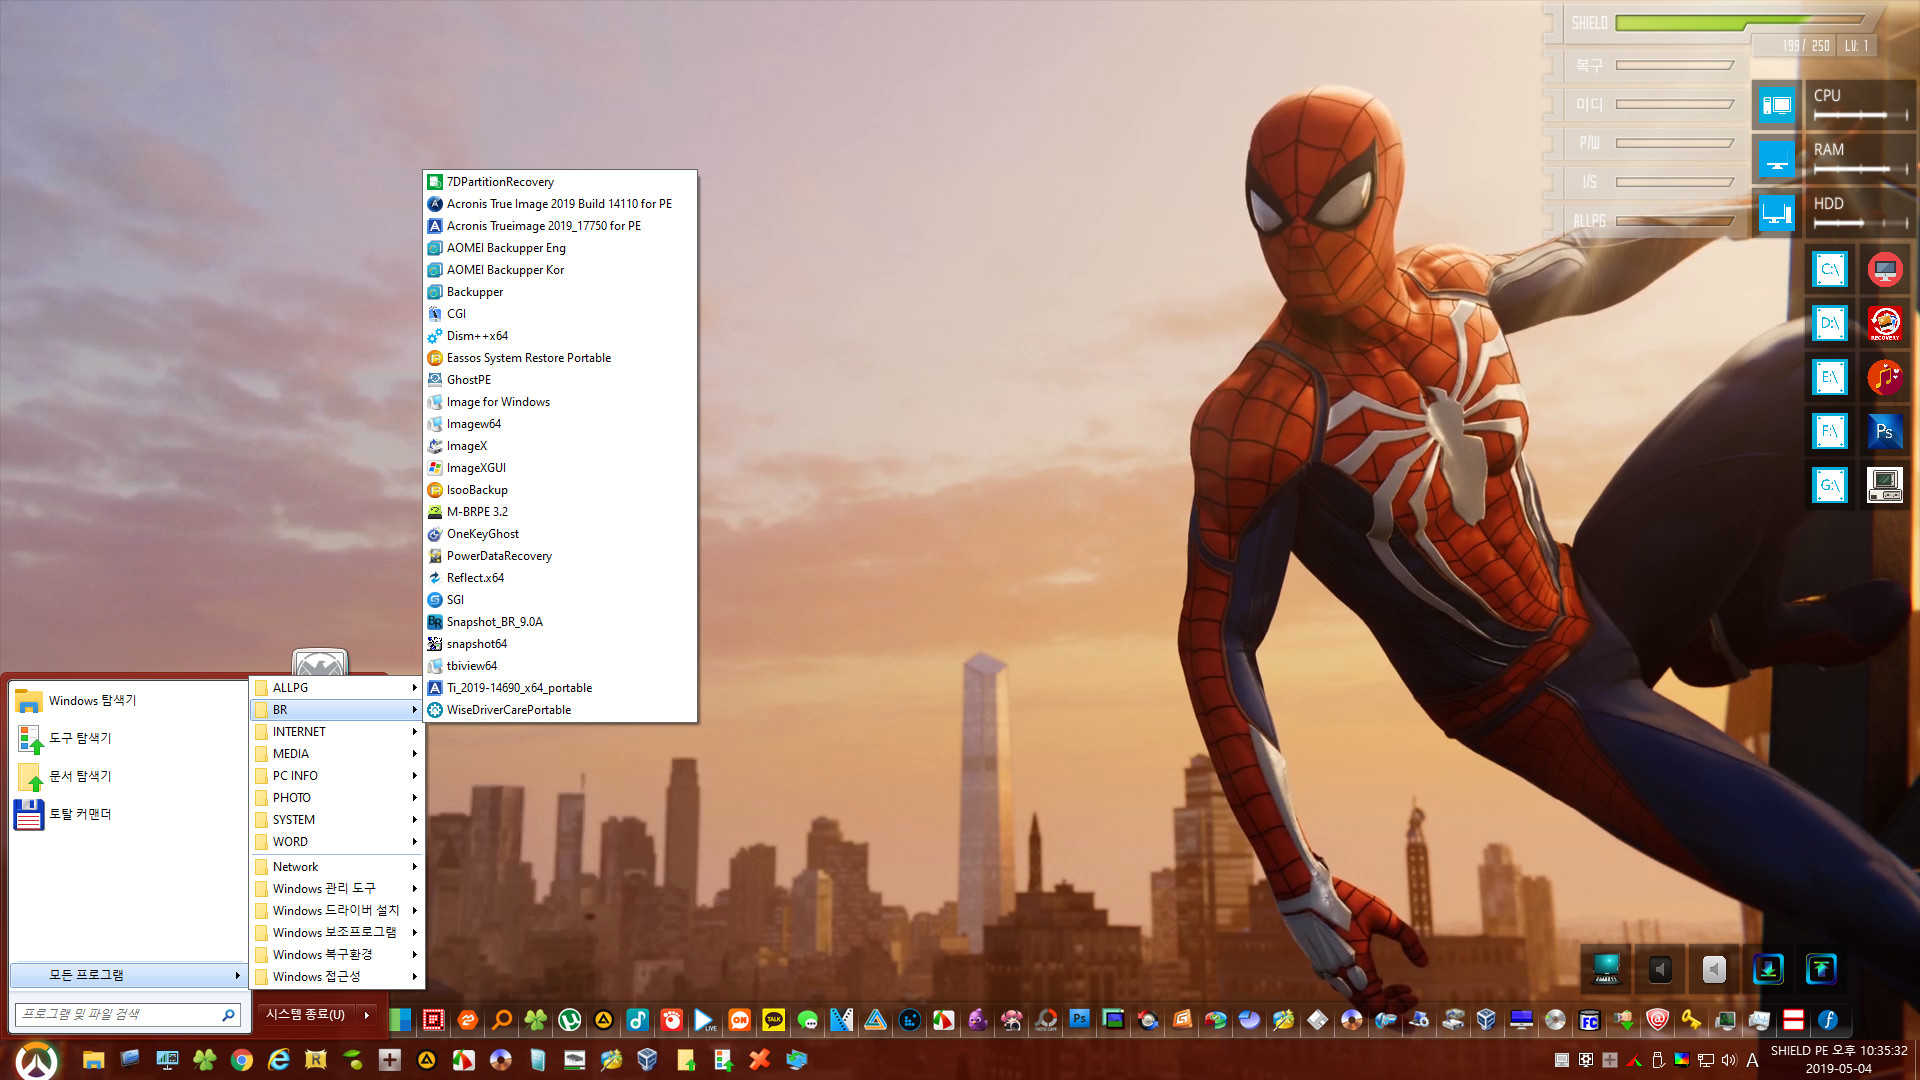This screenshot has width=1920, height=1080.
Task: Launch Photoshop from the right sidebar
Action: pyautogui.click(x=1885, y=431)
